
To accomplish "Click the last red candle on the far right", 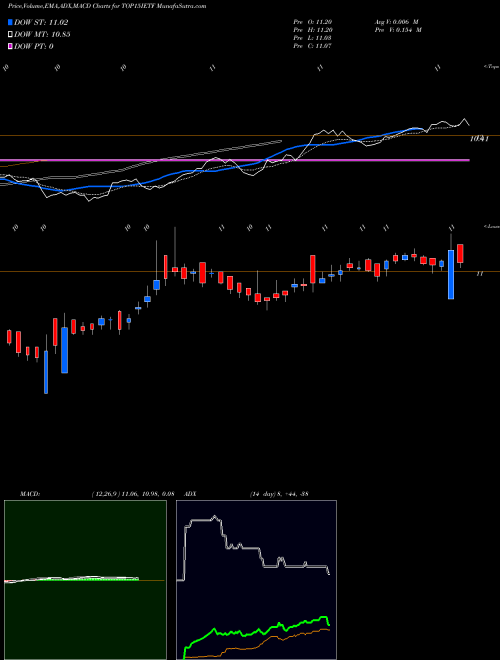I will pos(460,253).
